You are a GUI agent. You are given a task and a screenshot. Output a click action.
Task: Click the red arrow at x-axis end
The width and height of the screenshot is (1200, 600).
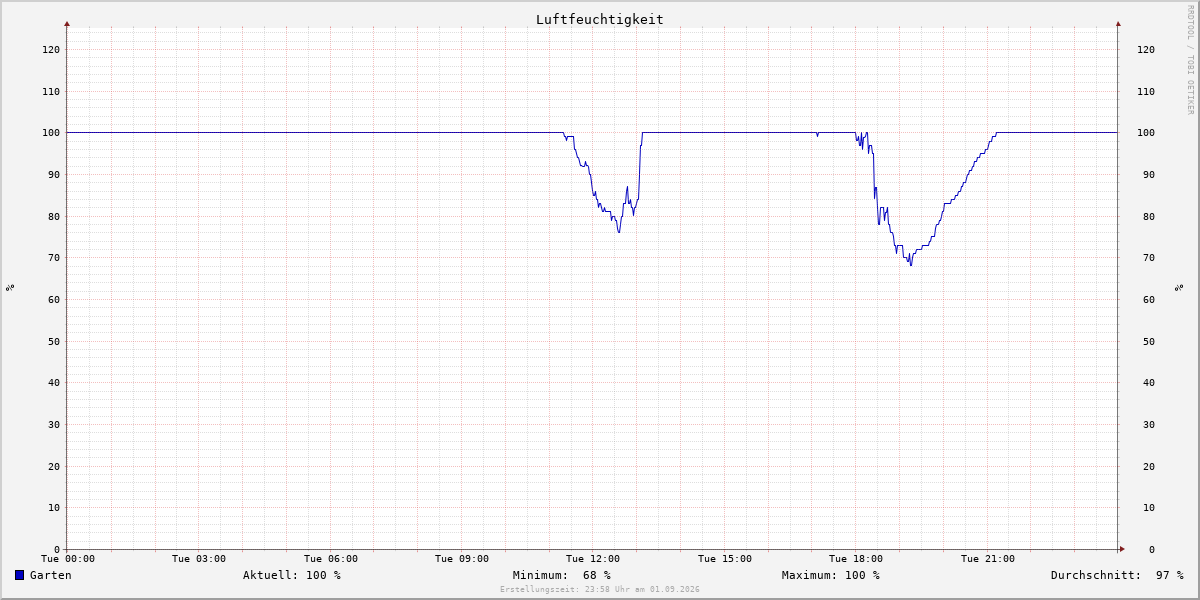pos(1122,548)
